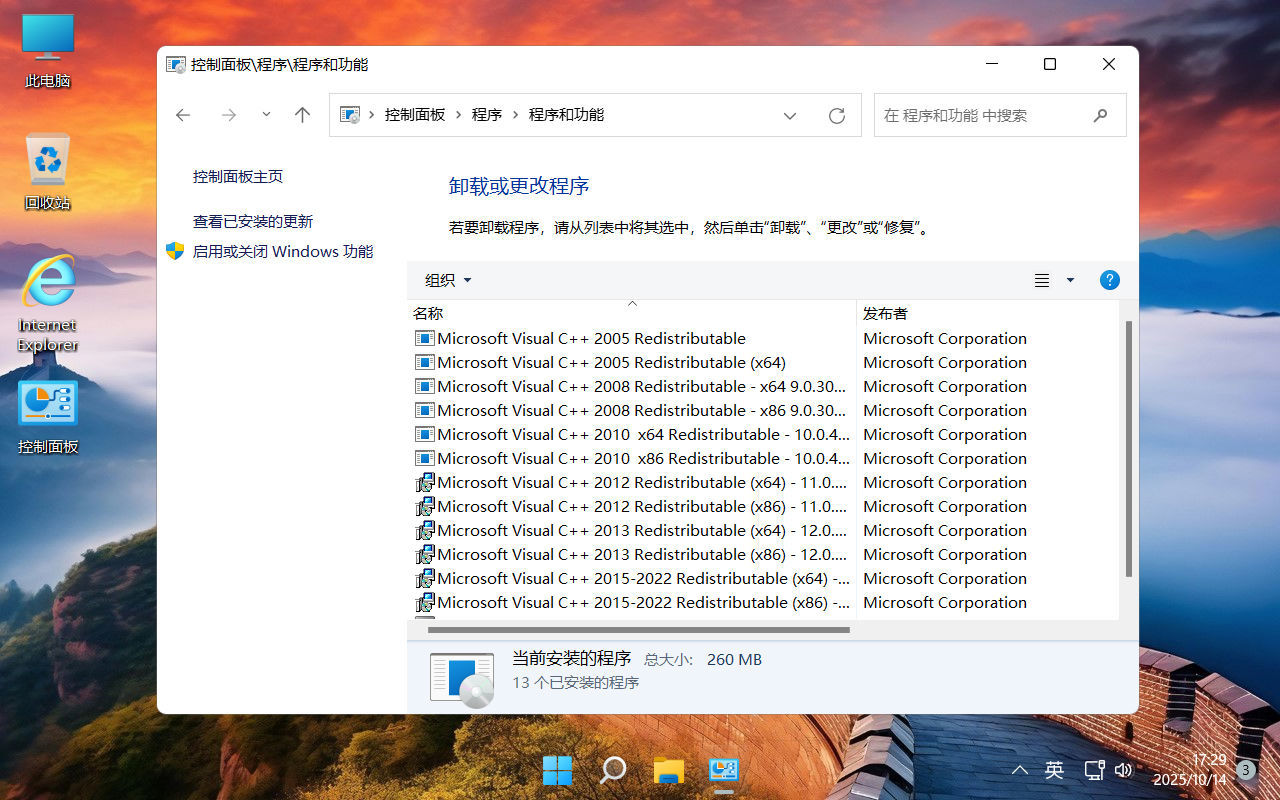
Task: Open the view options dropdown arrow
Action: [x=1070, y=280]
